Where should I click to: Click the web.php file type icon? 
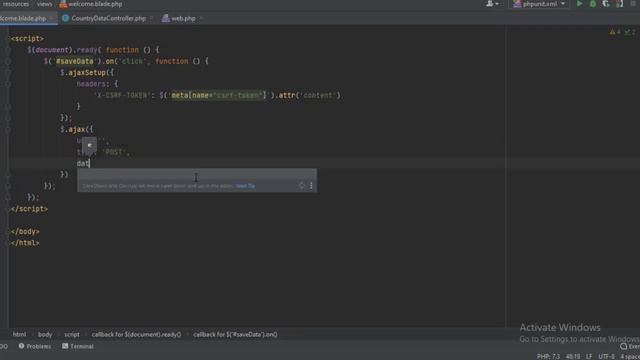tap(165, 18)
